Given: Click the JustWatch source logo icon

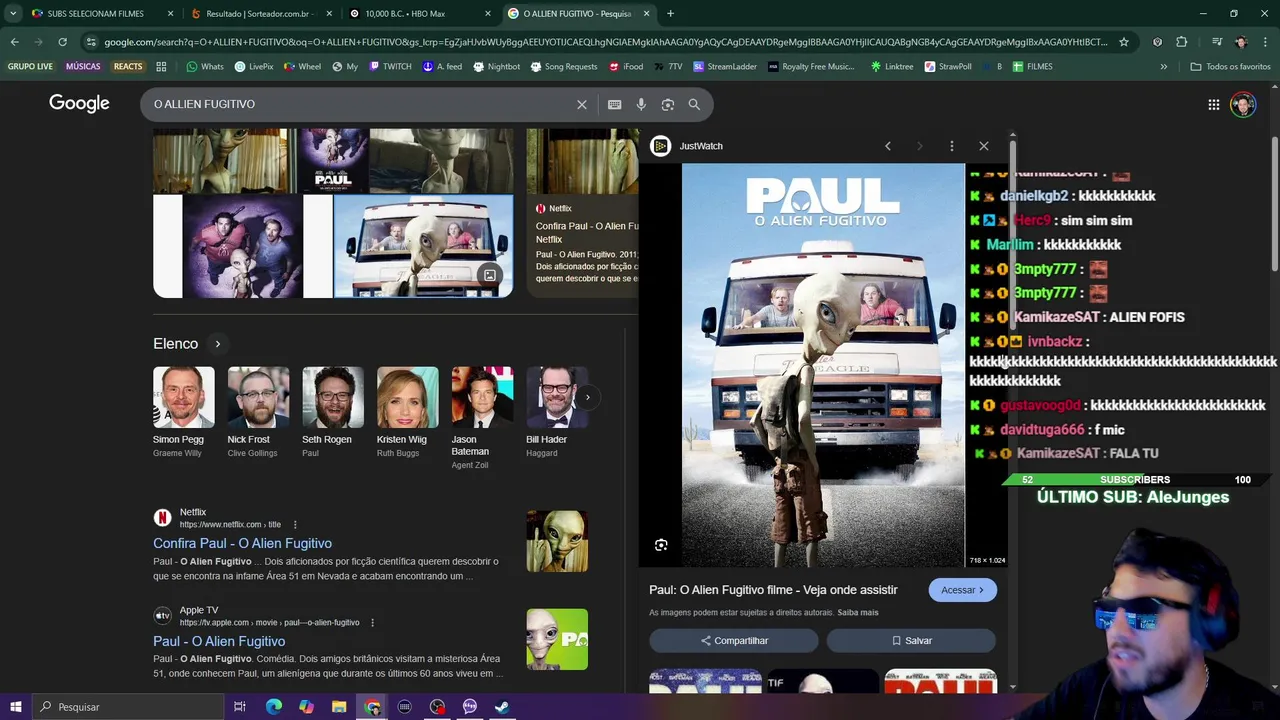Looking at the screenshot, I should tap(660, 146).
